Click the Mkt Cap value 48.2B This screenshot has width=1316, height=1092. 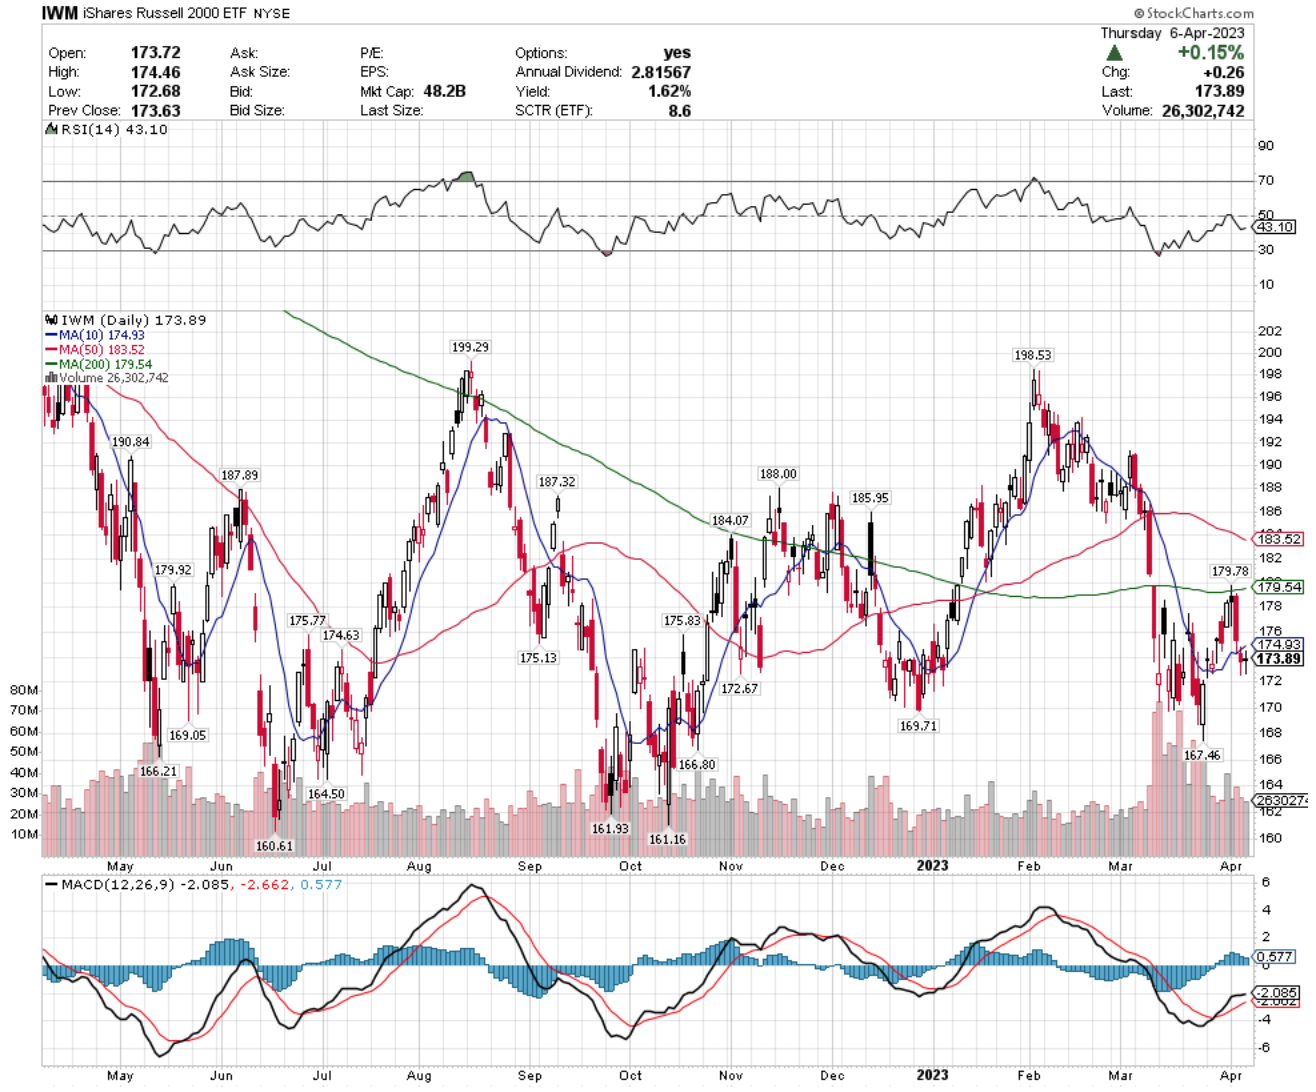tap(444, 90)
